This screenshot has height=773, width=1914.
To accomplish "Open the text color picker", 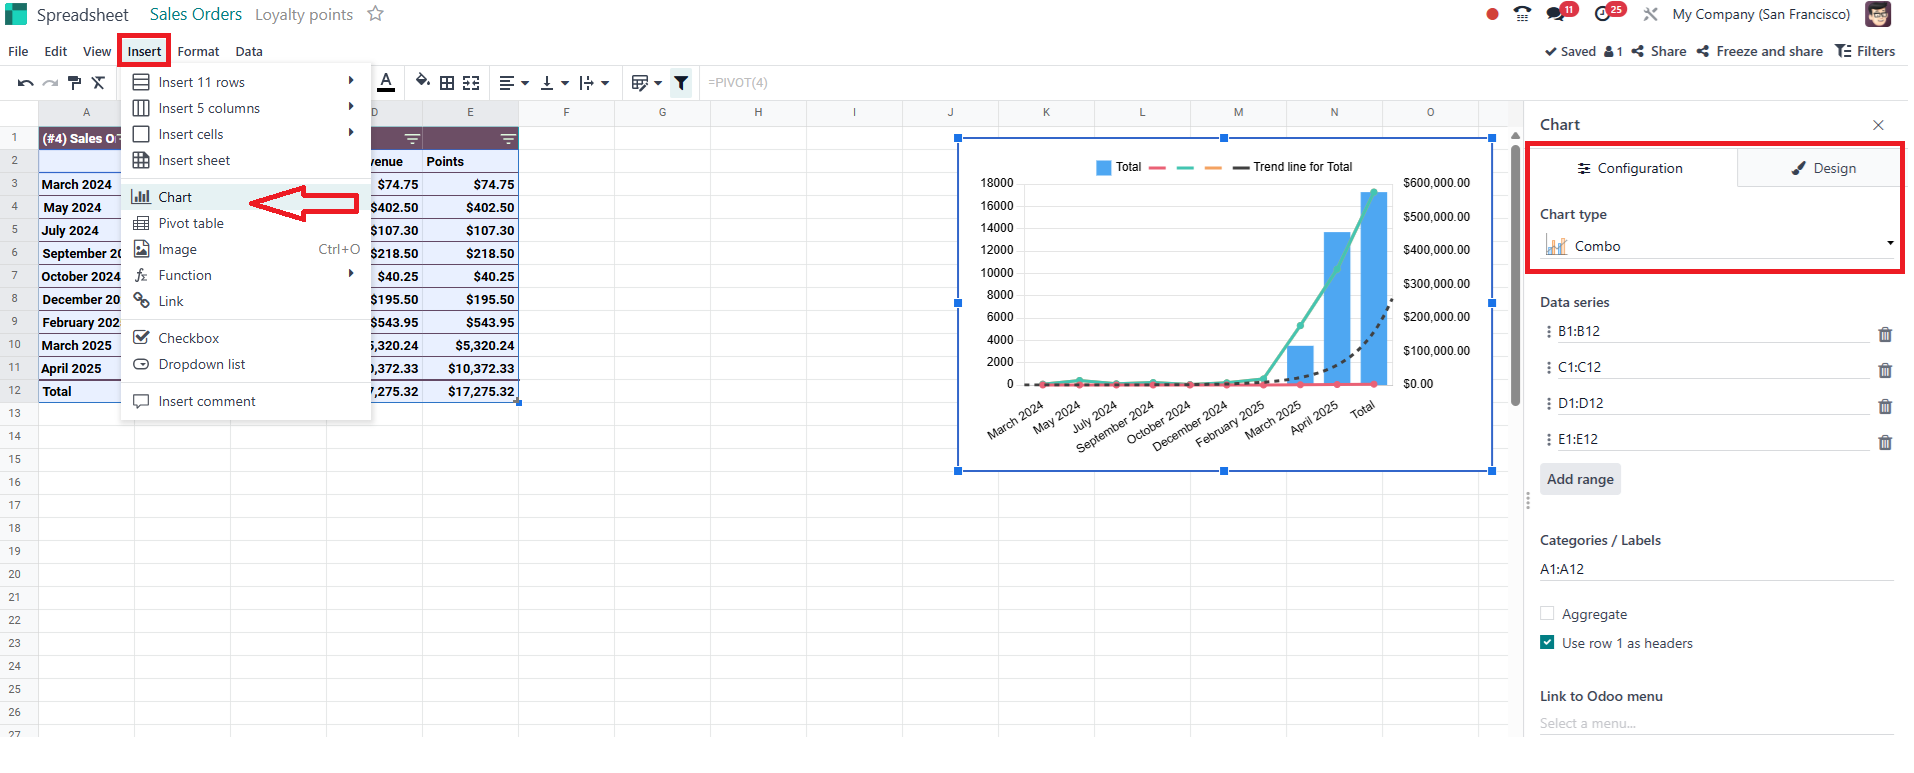I will [x=386, y=82].
